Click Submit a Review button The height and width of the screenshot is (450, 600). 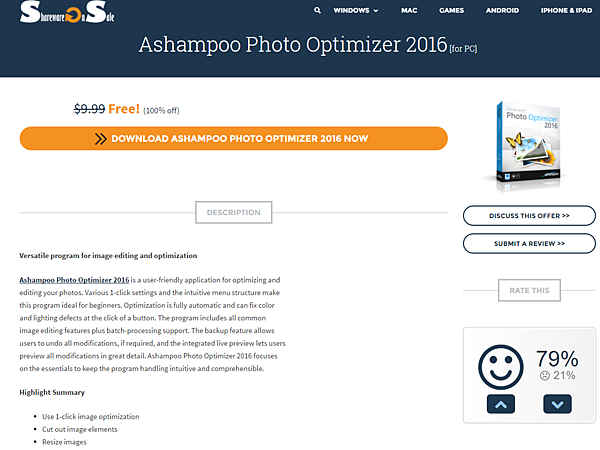(x=529, y=244)
